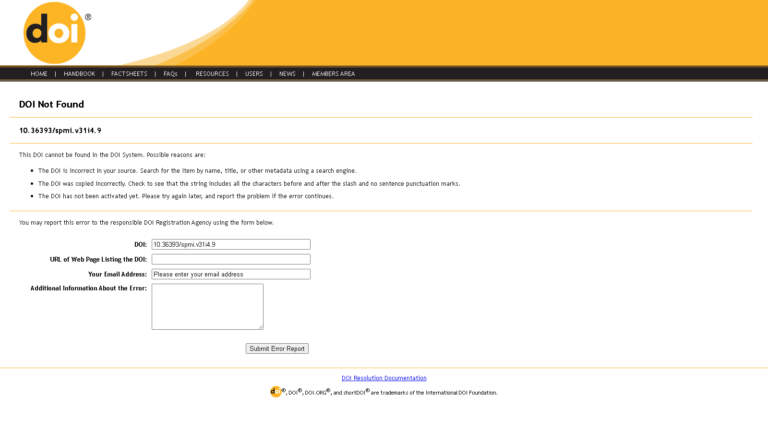Click the 'Additional Information About the Error:' label

pyautogui.click(x=89, y=288)
